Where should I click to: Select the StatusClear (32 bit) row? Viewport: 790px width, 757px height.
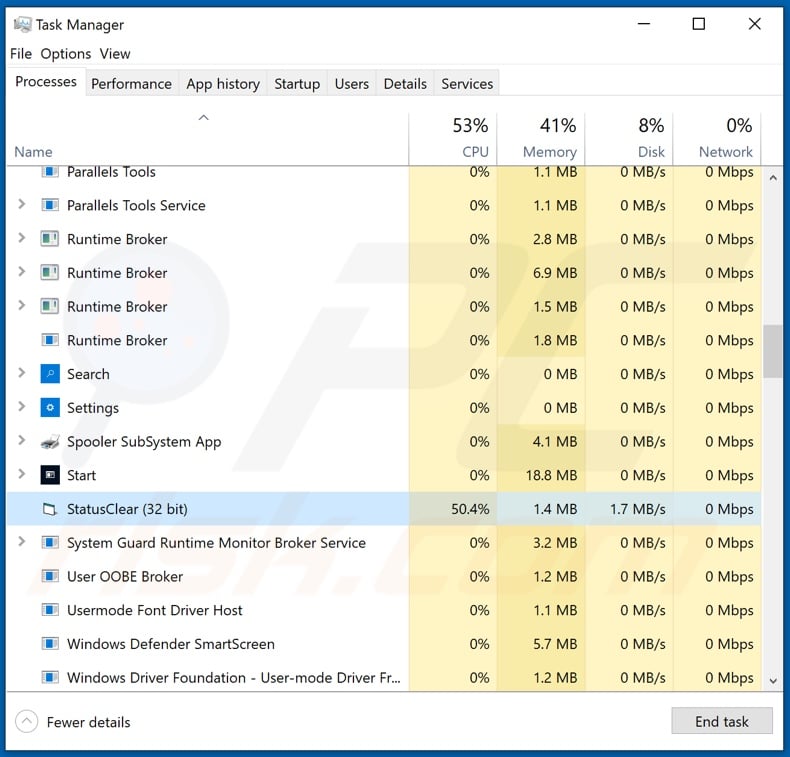[384, 509]
